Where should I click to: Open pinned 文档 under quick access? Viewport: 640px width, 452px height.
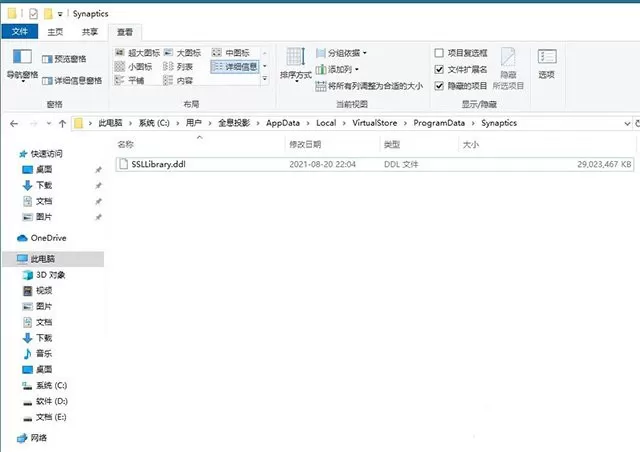pyautogui.click(x=38, y=201)
